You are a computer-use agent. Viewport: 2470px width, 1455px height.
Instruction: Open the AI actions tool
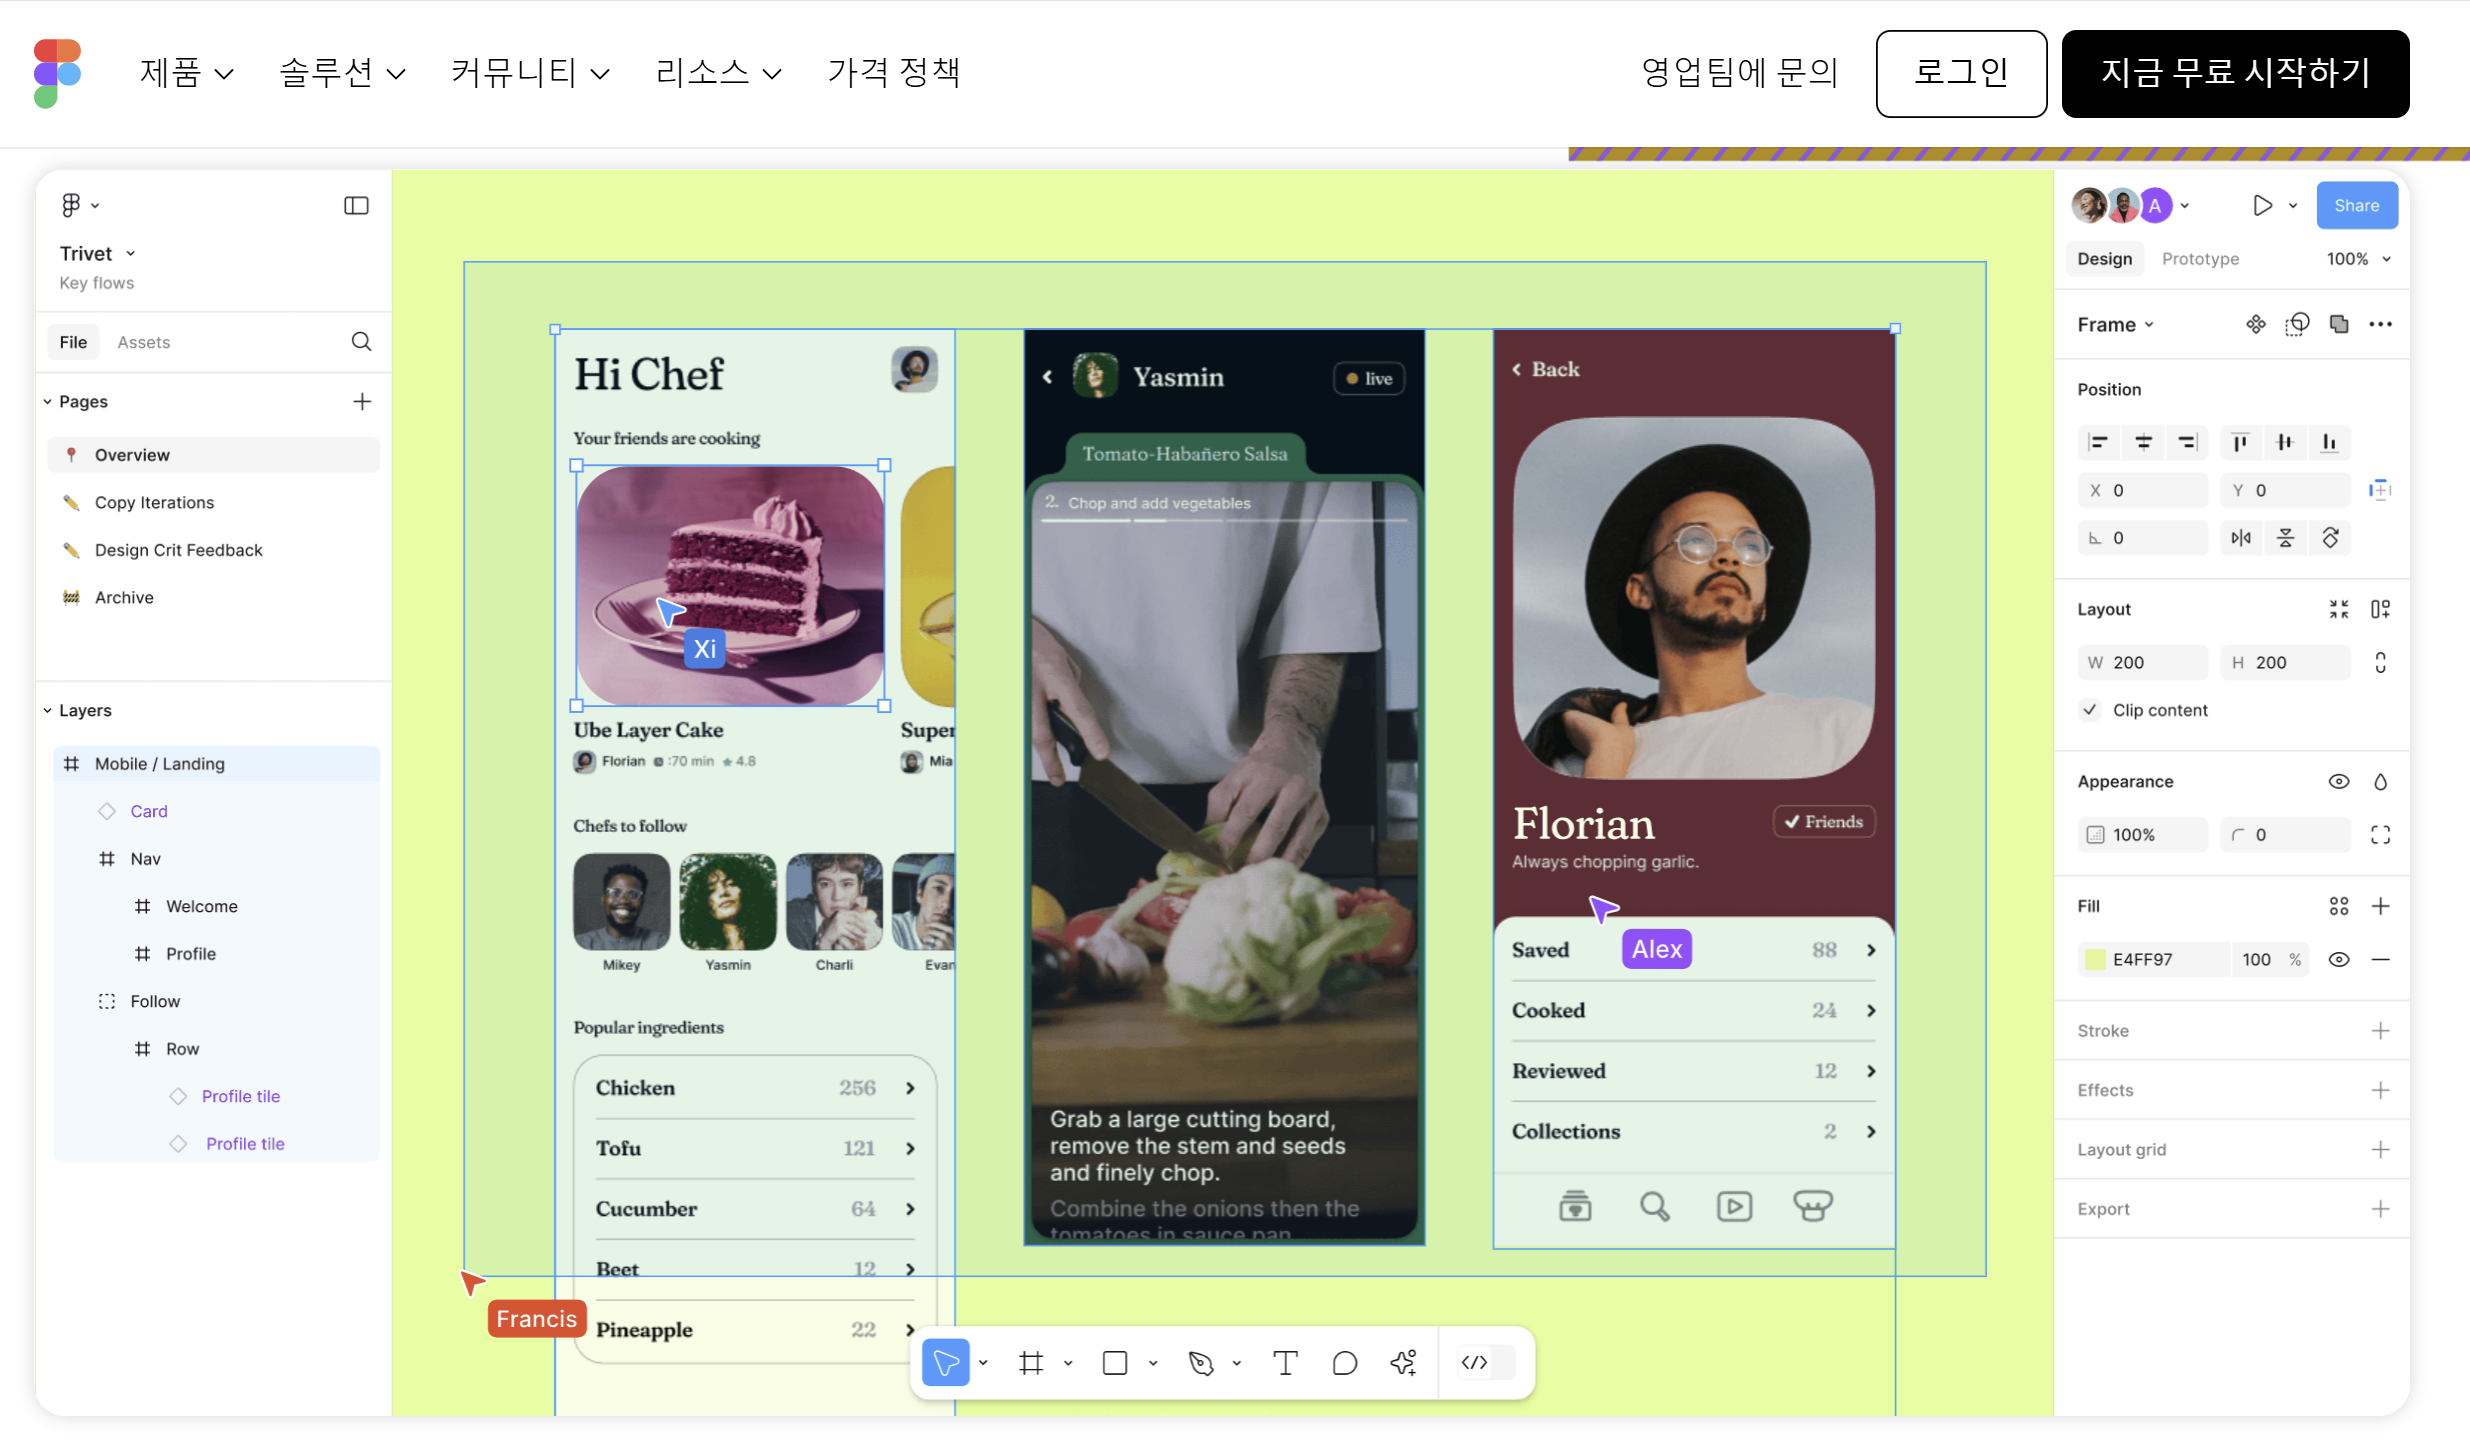pos(1404,1362)
